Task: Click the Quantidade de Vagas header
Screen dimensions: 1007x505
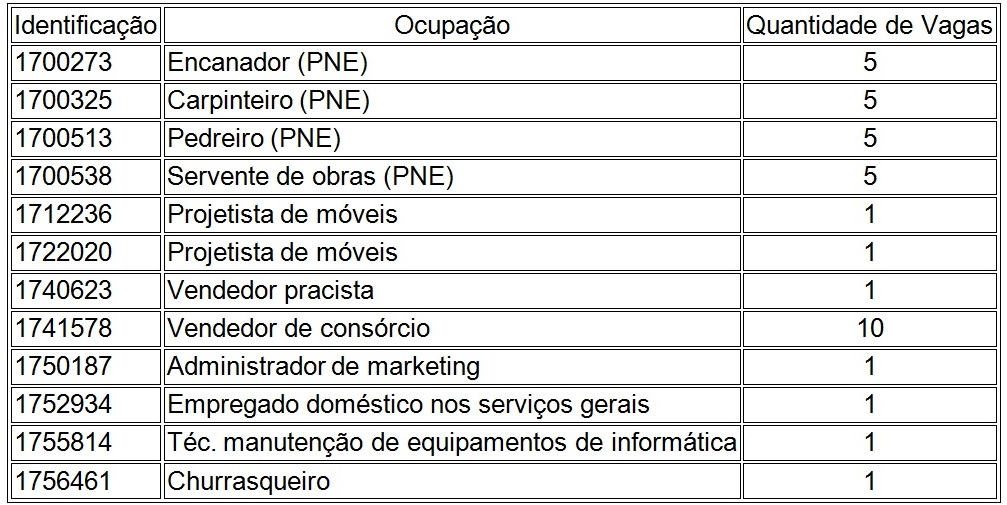Action: point(870,25)
